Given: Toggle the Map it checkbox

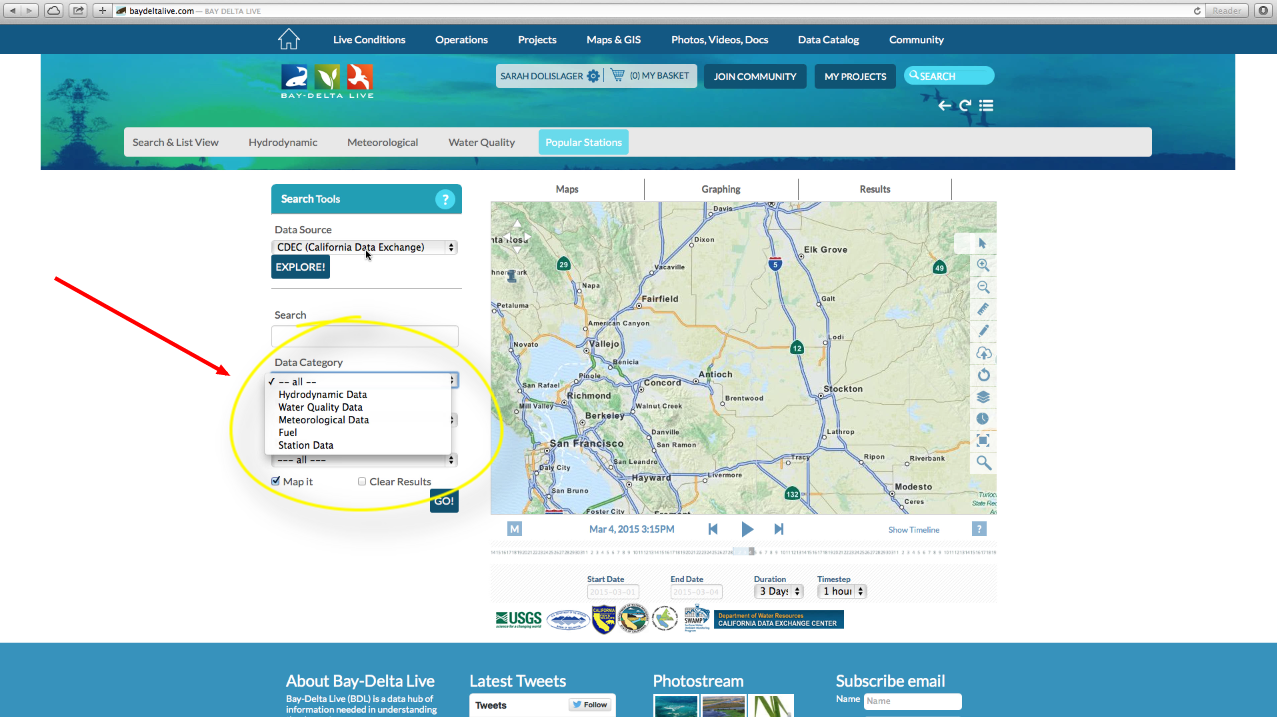Looking at the screenshot, I should (x=276, y=481).
